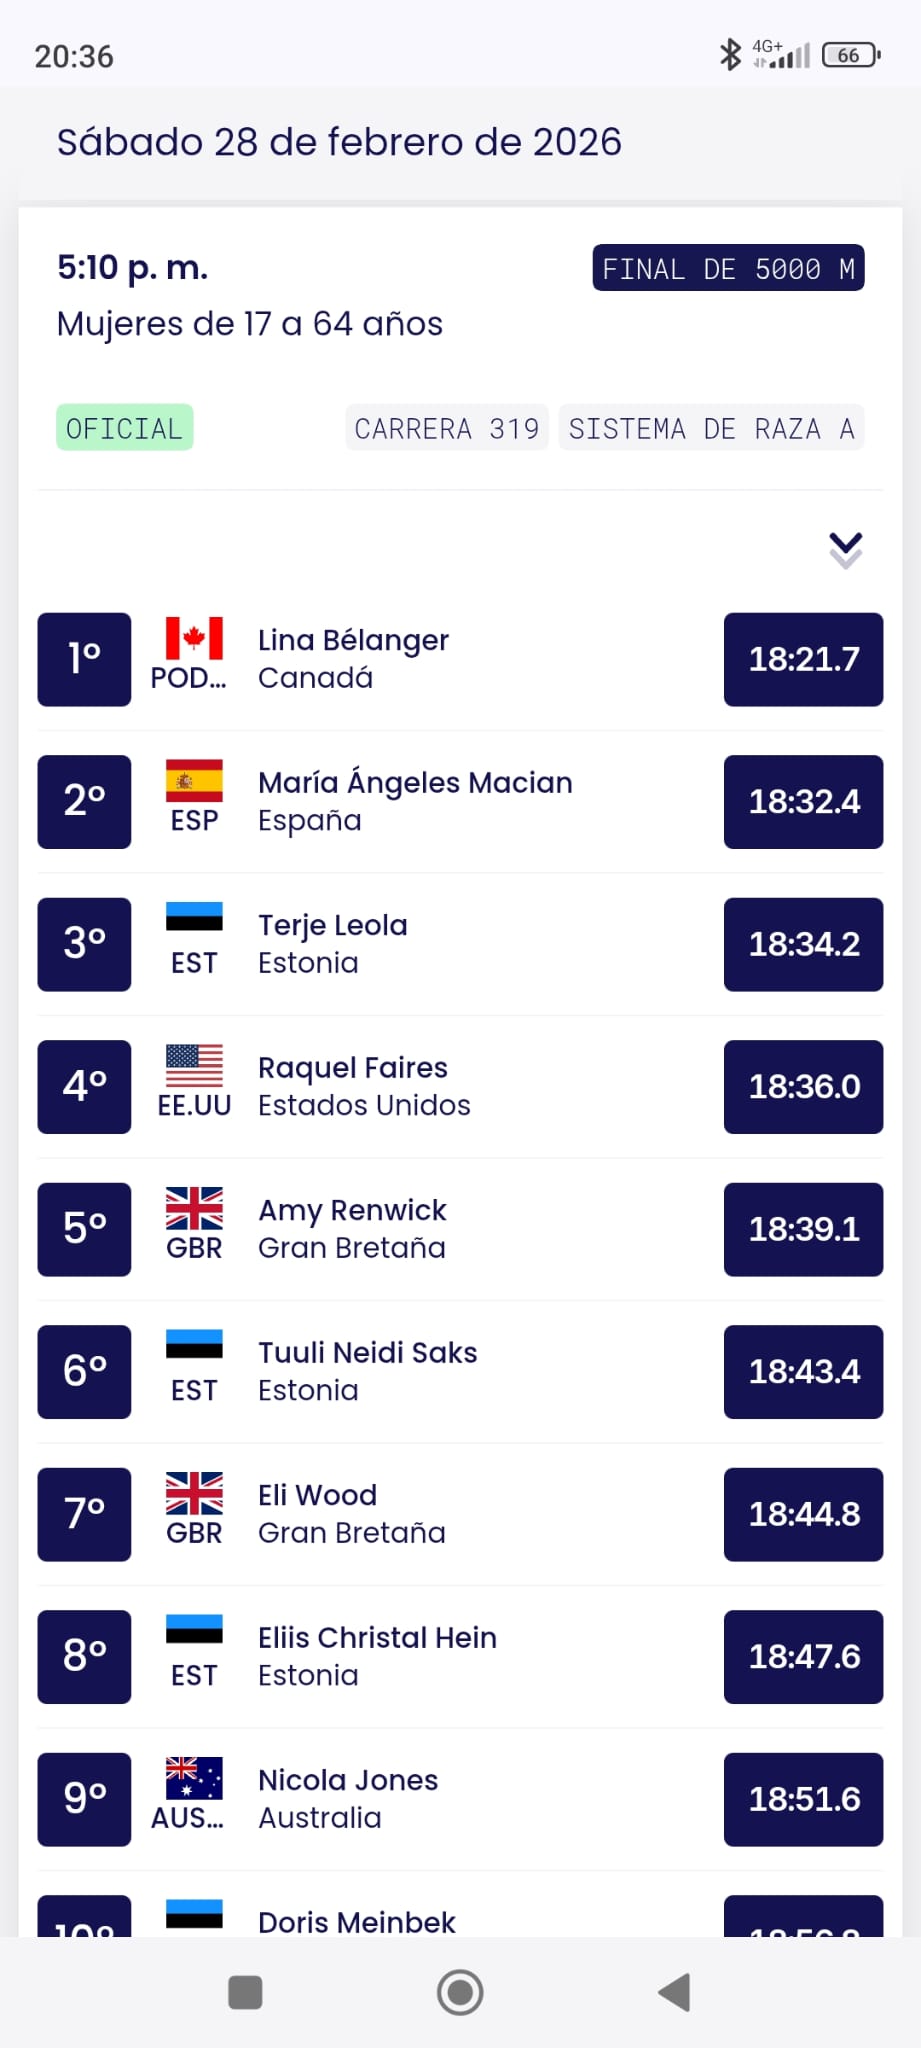Tap Amy Renwick's Great Britain flag
The image size is (921, 2048).
(194, 1208)
